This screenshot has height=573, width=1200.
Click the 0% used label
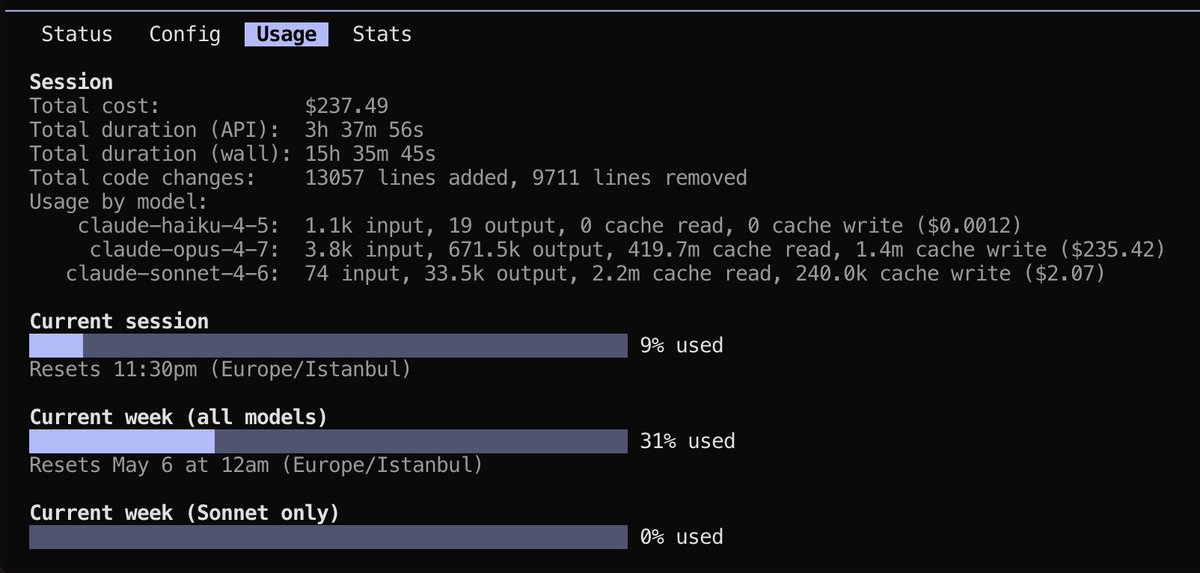[x=681, y=538]
